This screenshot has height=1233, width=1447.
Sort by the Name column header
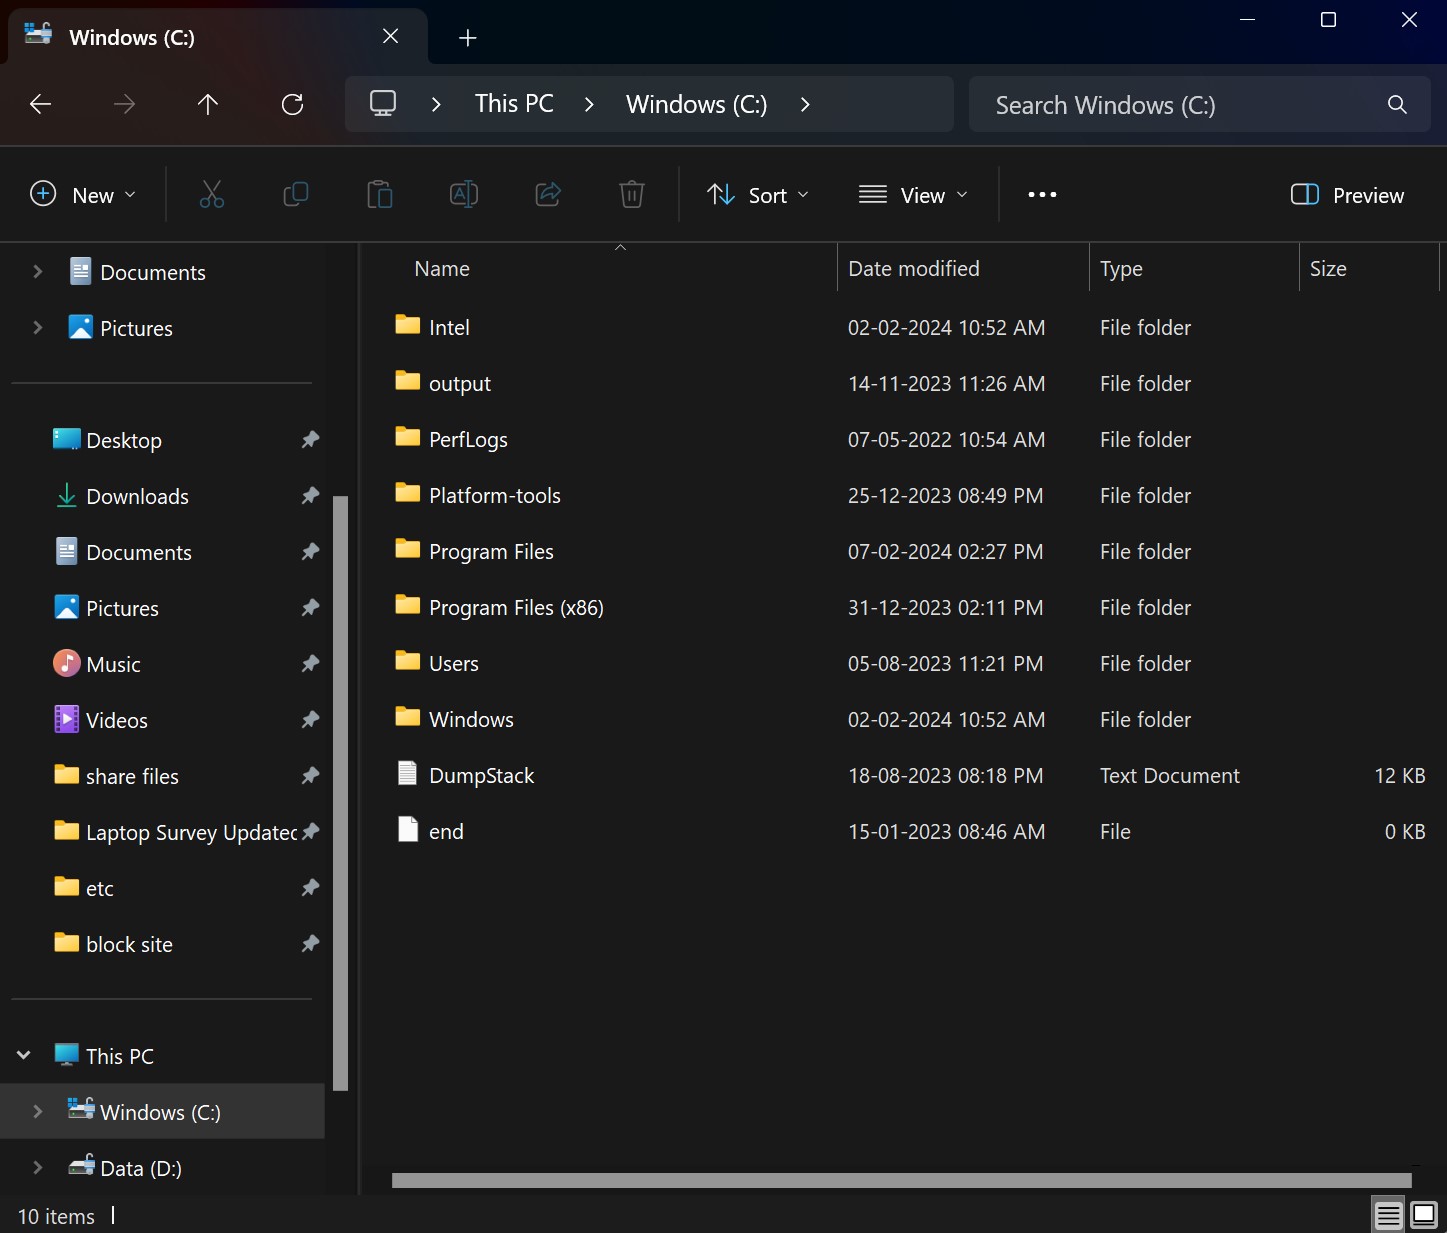(x=598, y=269)
